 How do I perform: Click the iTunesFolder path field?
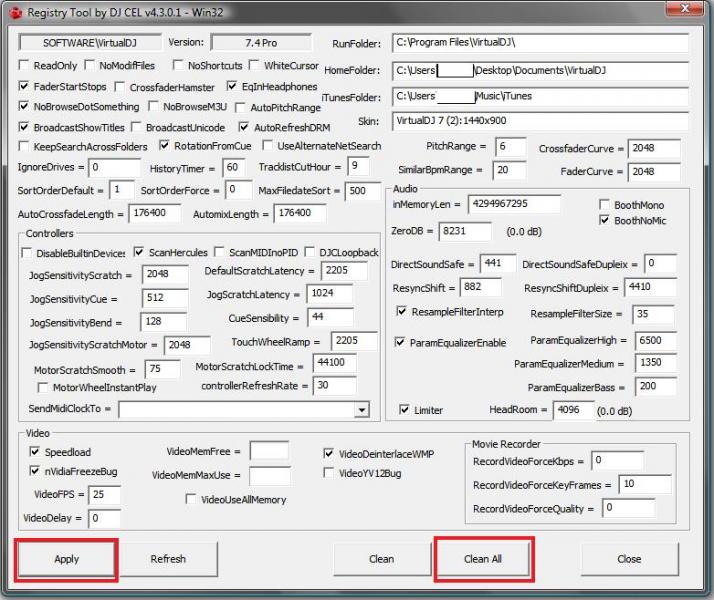pos(540,97)
